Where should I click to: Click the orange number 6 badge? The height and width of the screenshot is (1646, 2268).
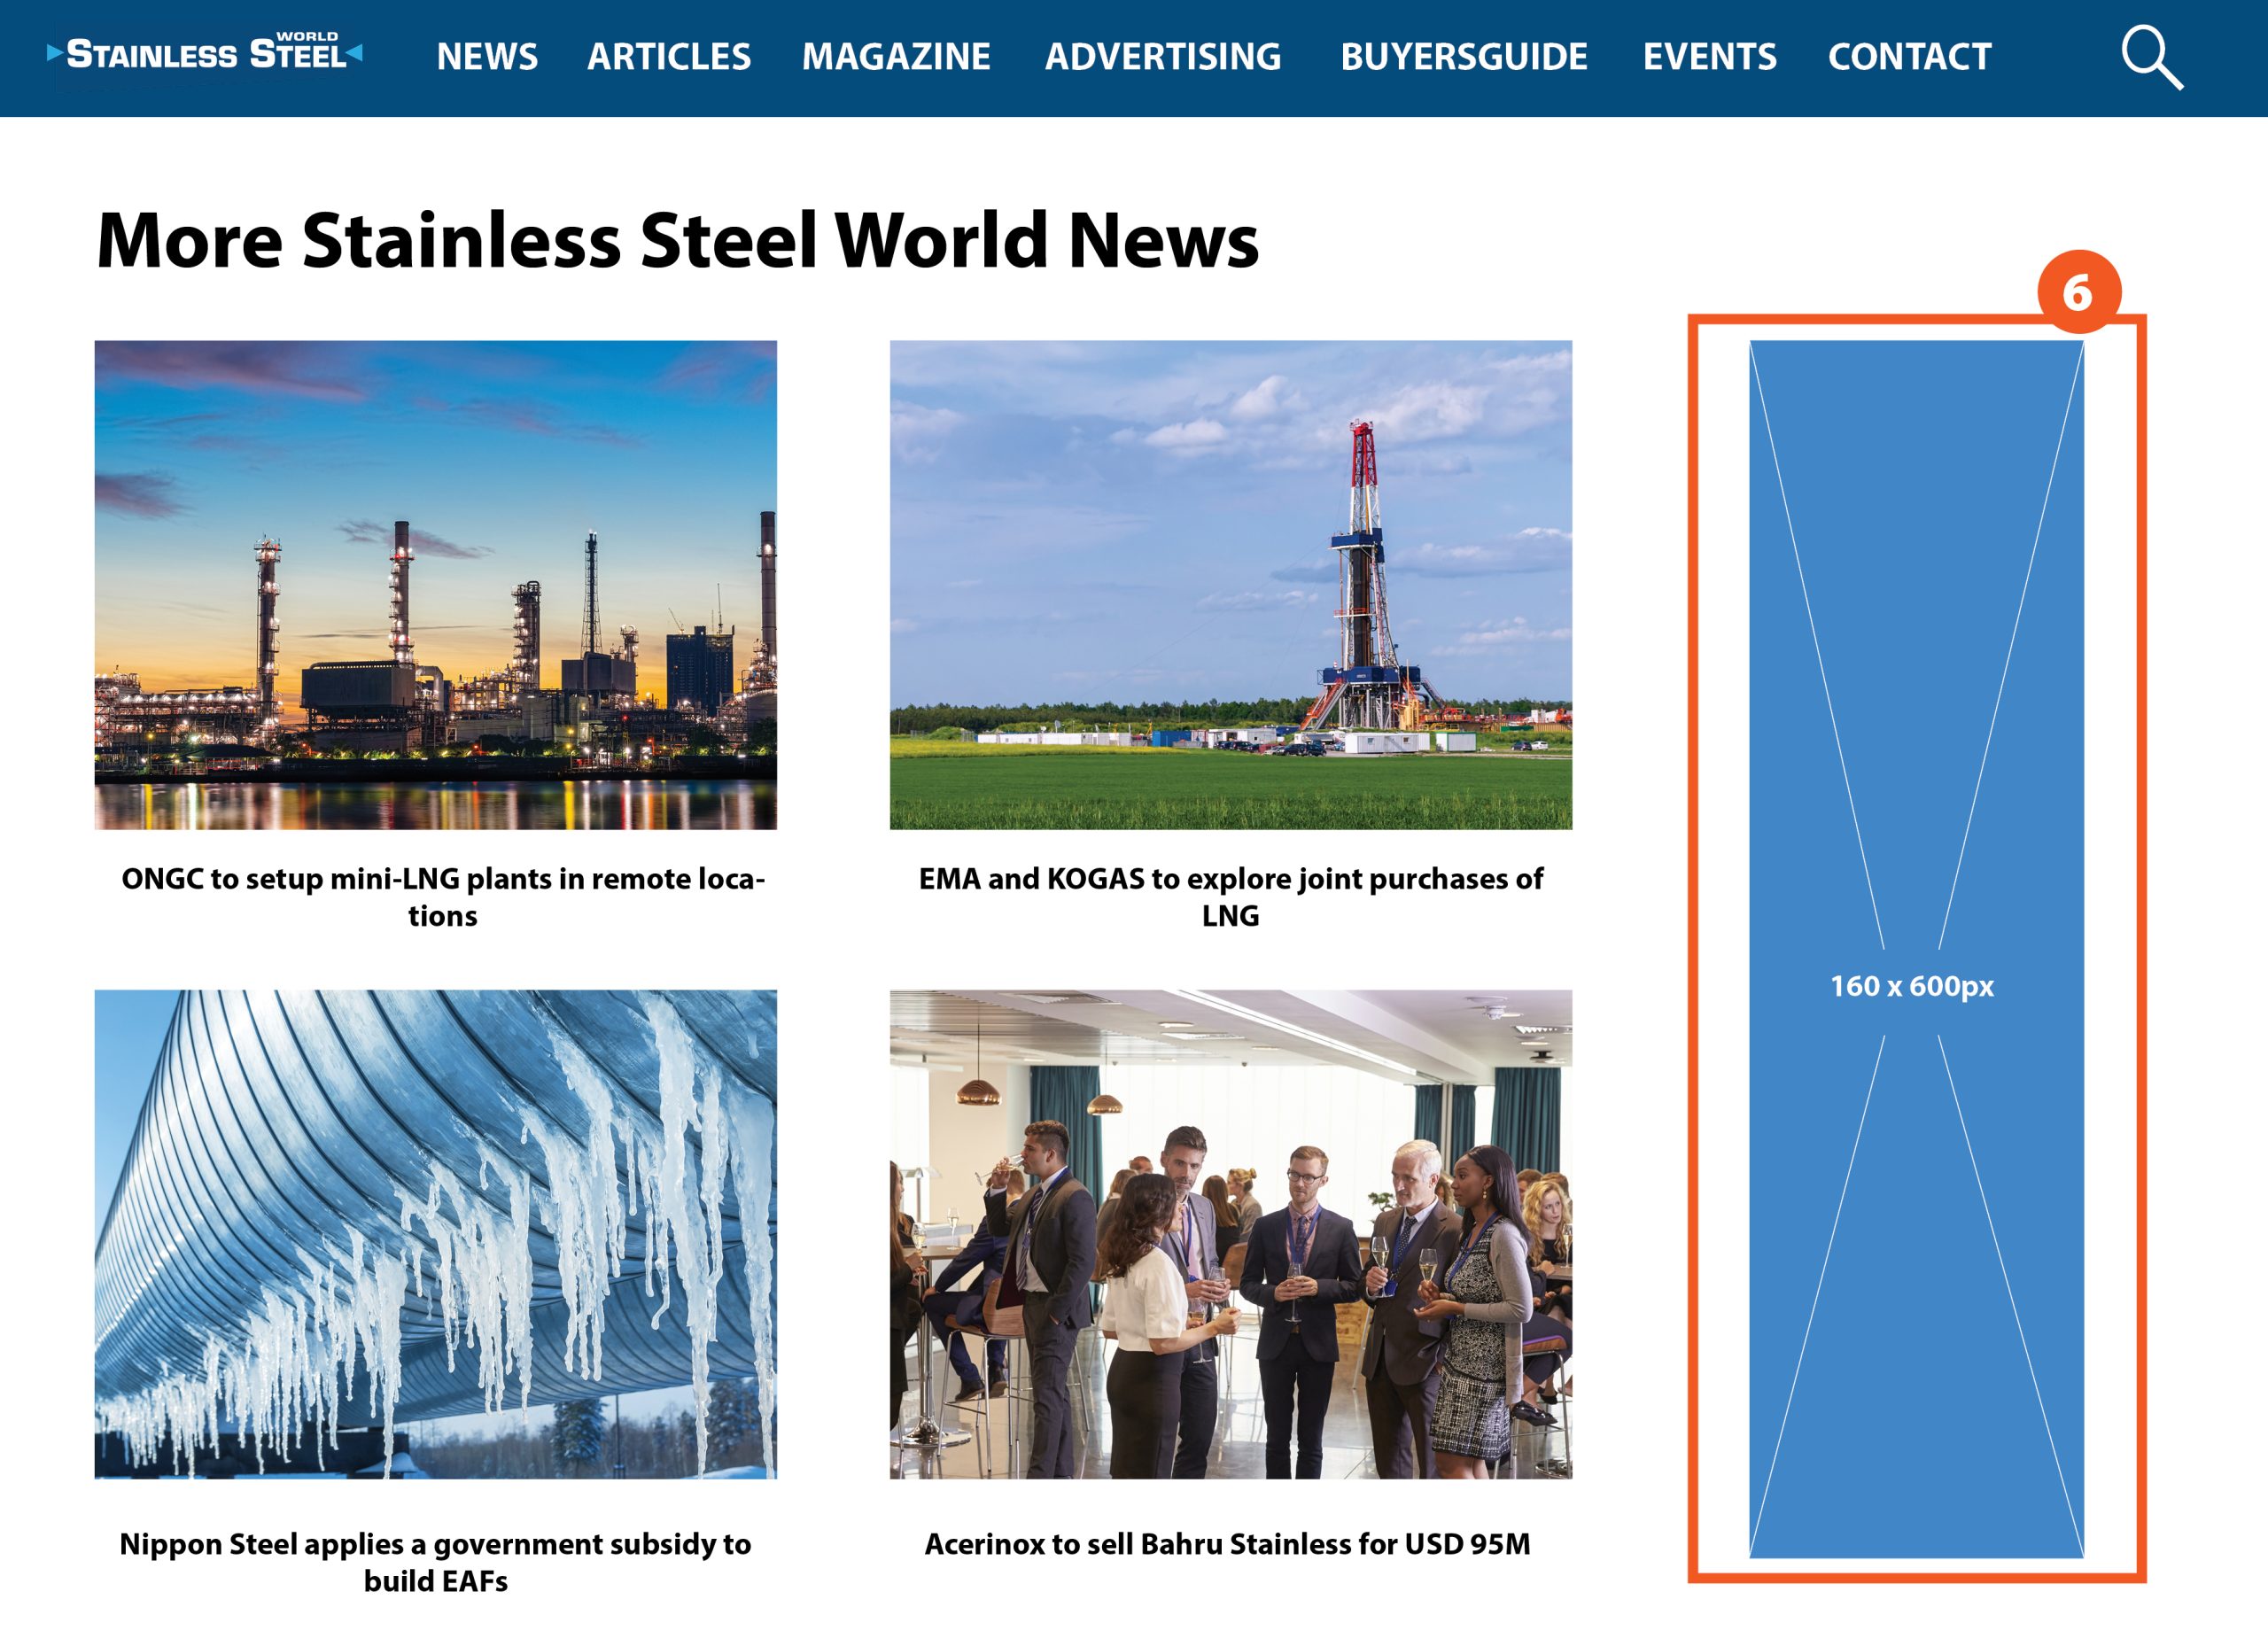pos(2078,292)
